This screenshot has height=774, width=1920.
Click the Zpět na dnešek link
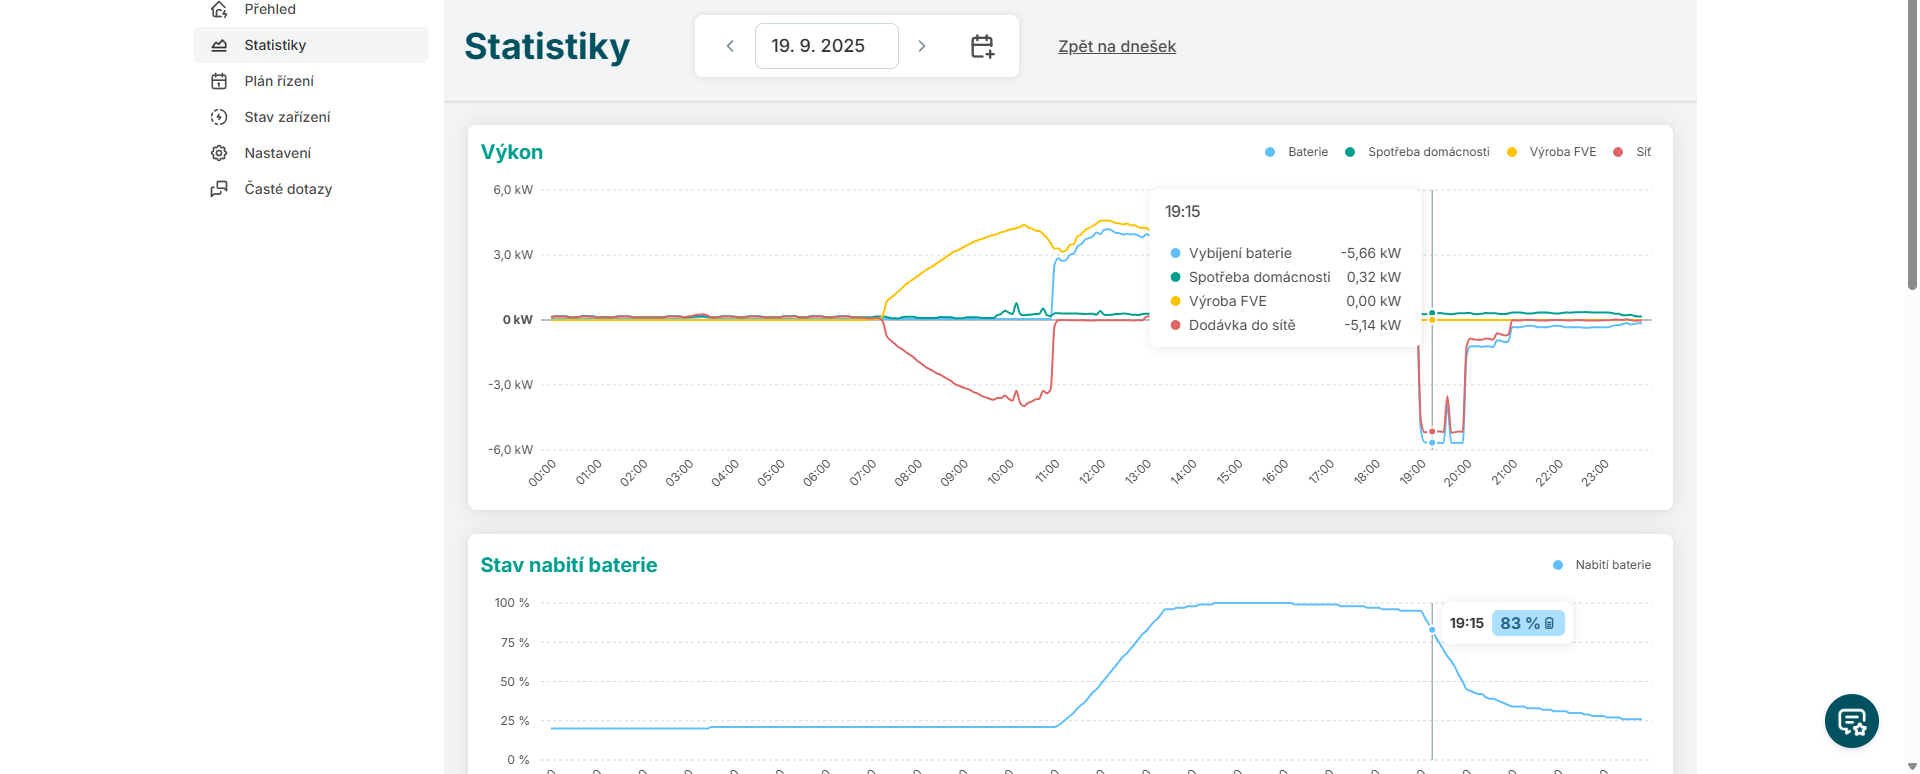click(1117, 46)
